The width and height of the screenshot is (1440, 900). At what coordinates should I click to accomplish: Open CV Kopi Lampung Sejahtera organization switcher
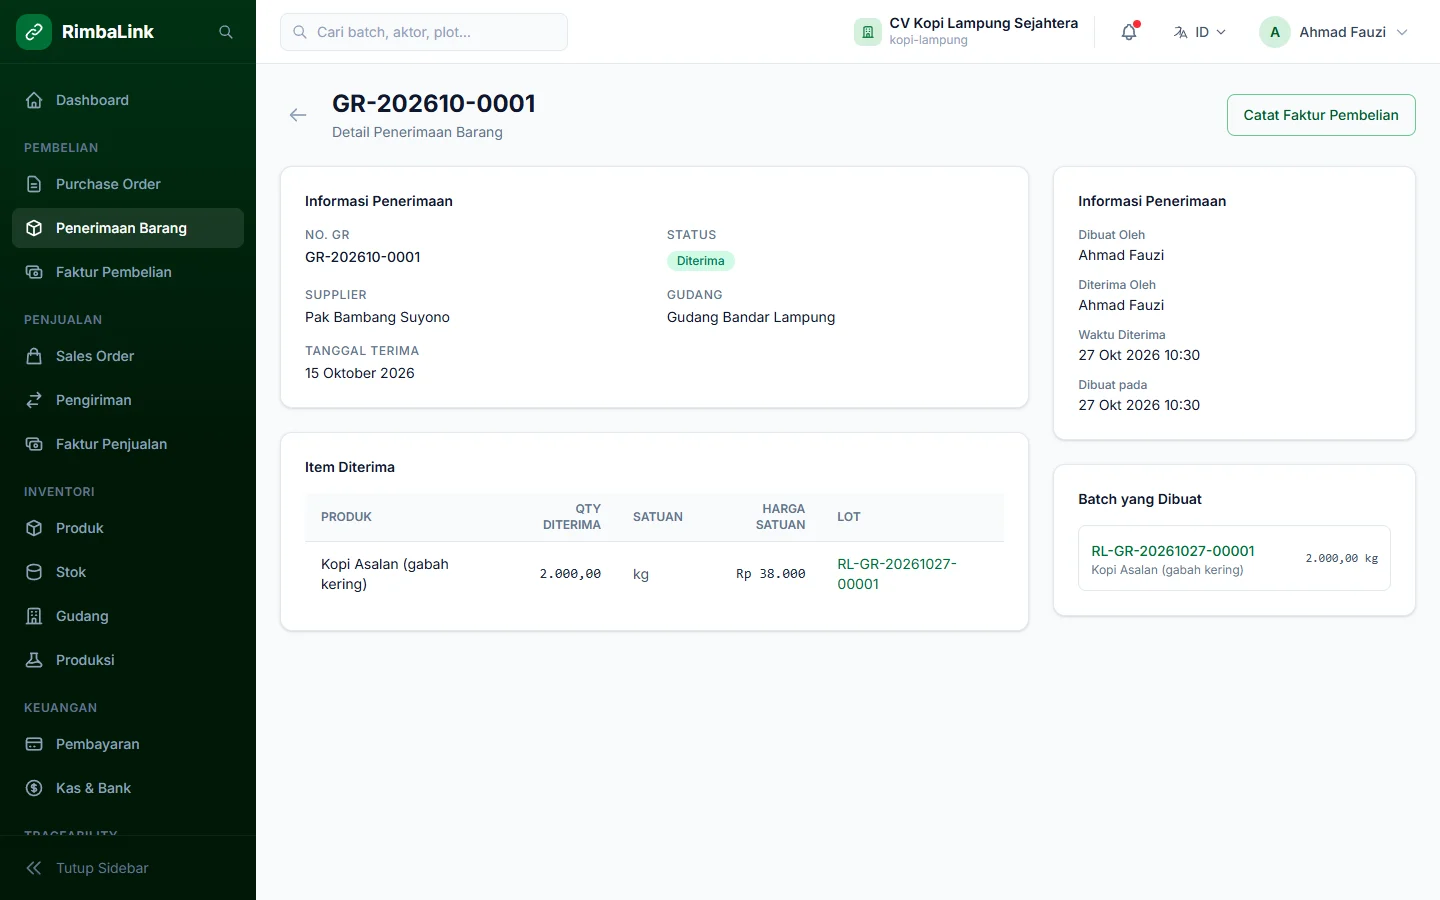pos(966,32)
